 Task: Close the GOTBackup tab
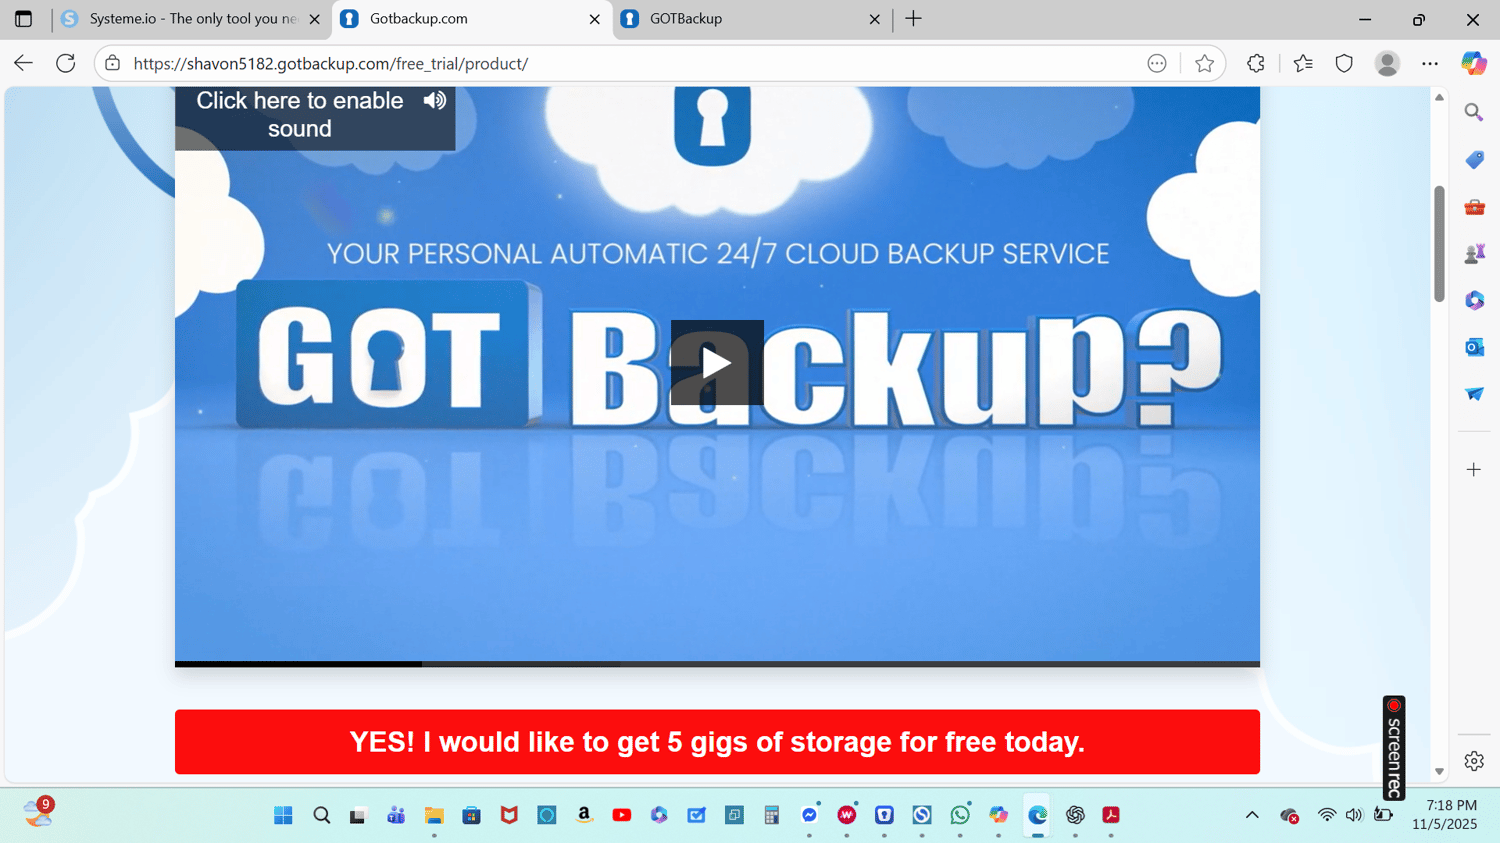874,19
